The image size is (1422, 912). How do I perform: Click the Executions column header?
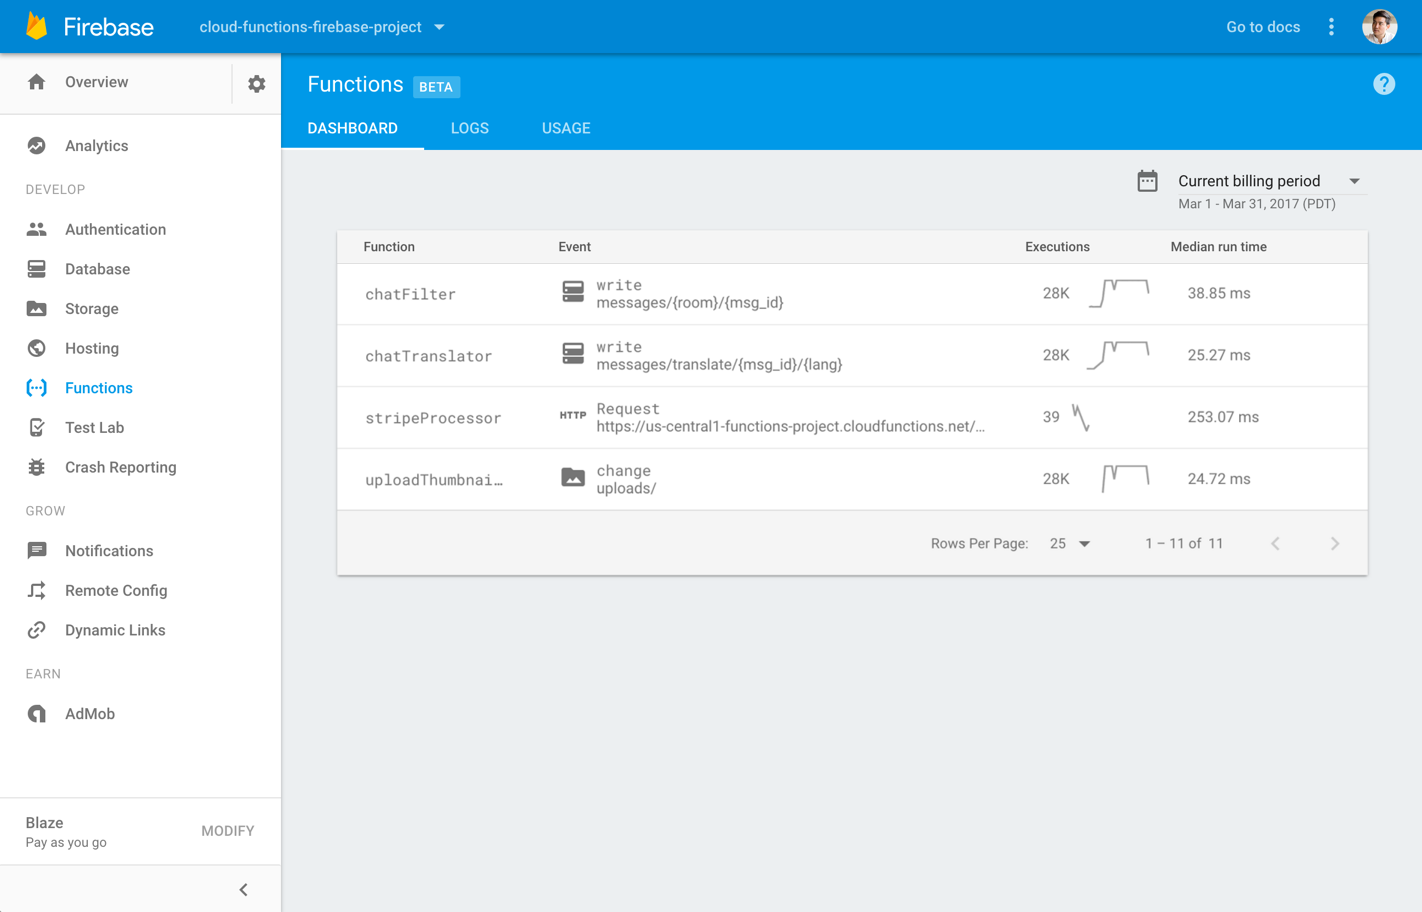[x=1057, y=247]
